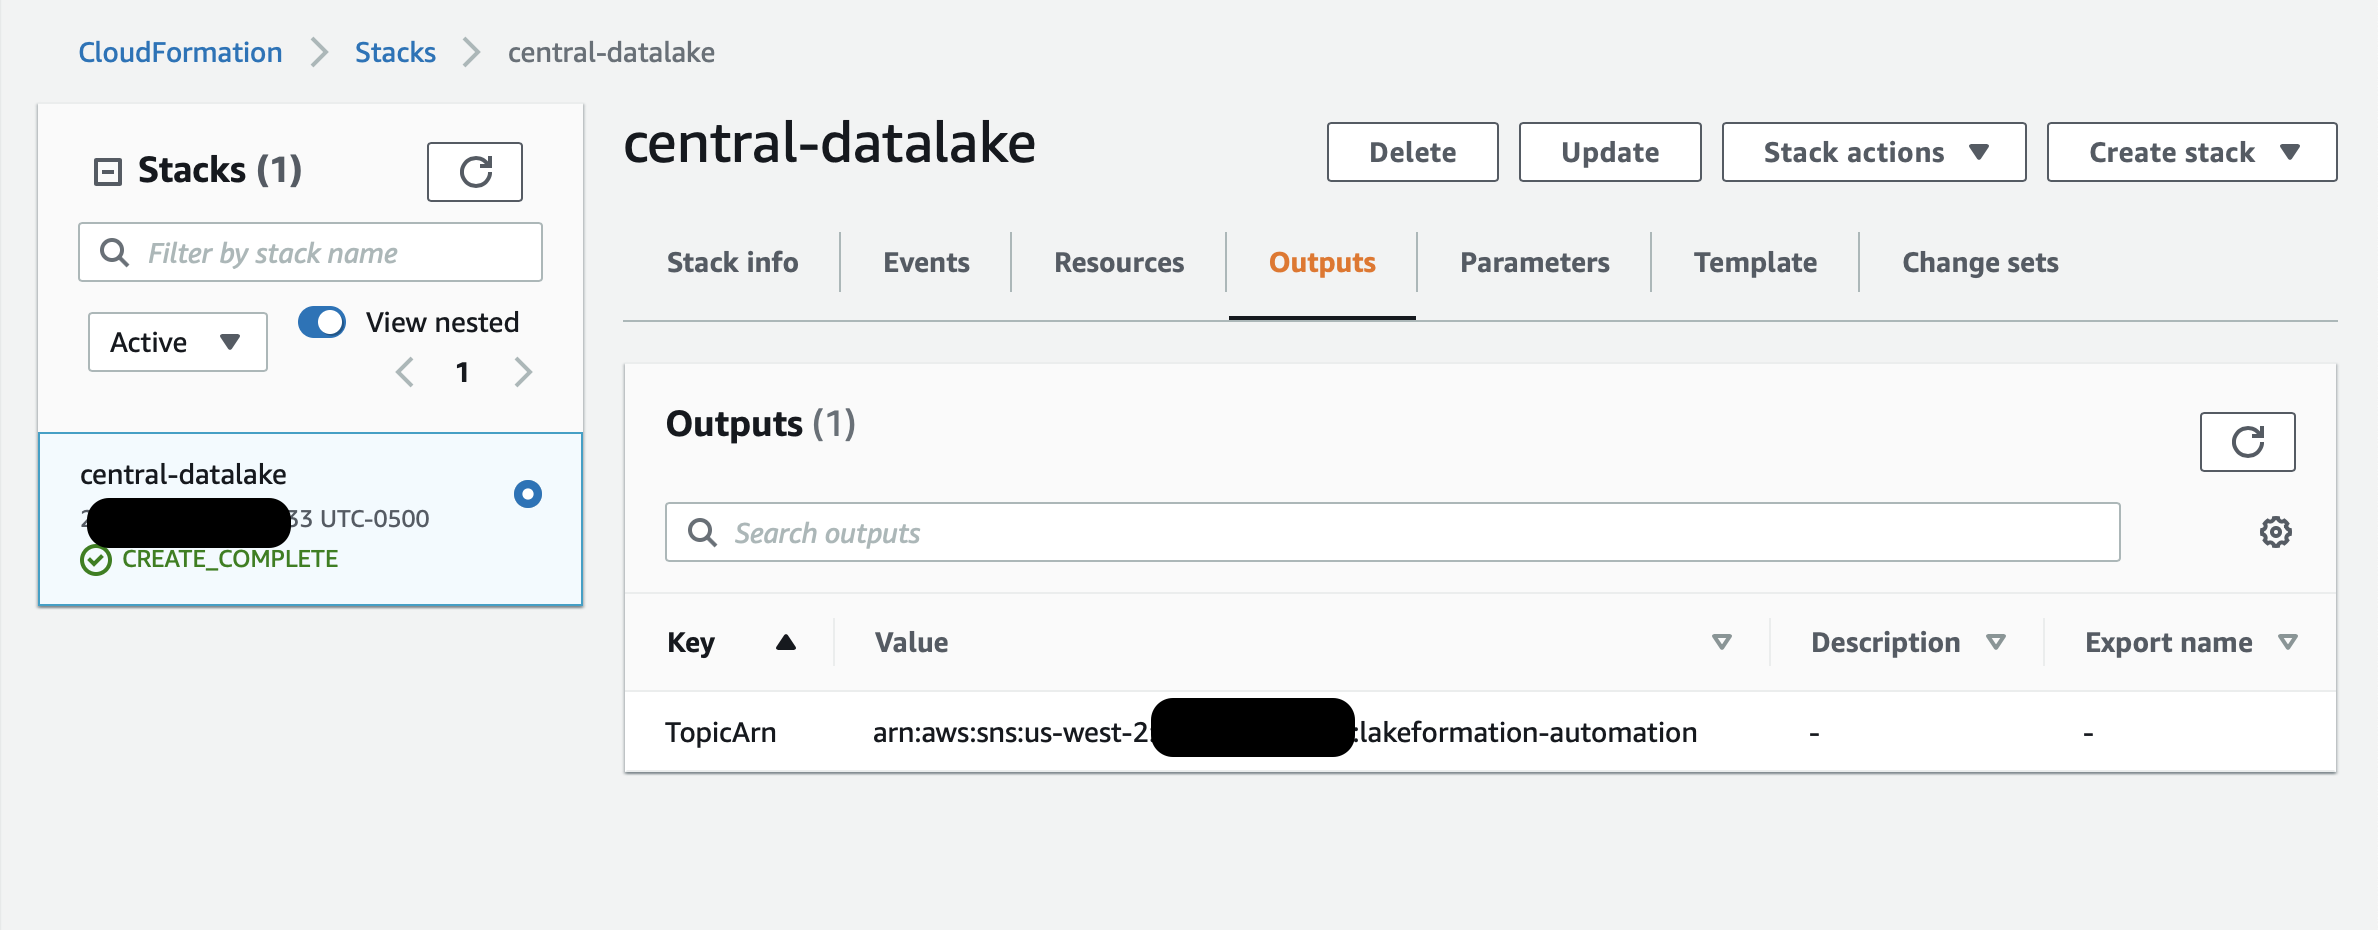
Task: Click the central-datalake breadcrumb text
Action: pos(611,52)
